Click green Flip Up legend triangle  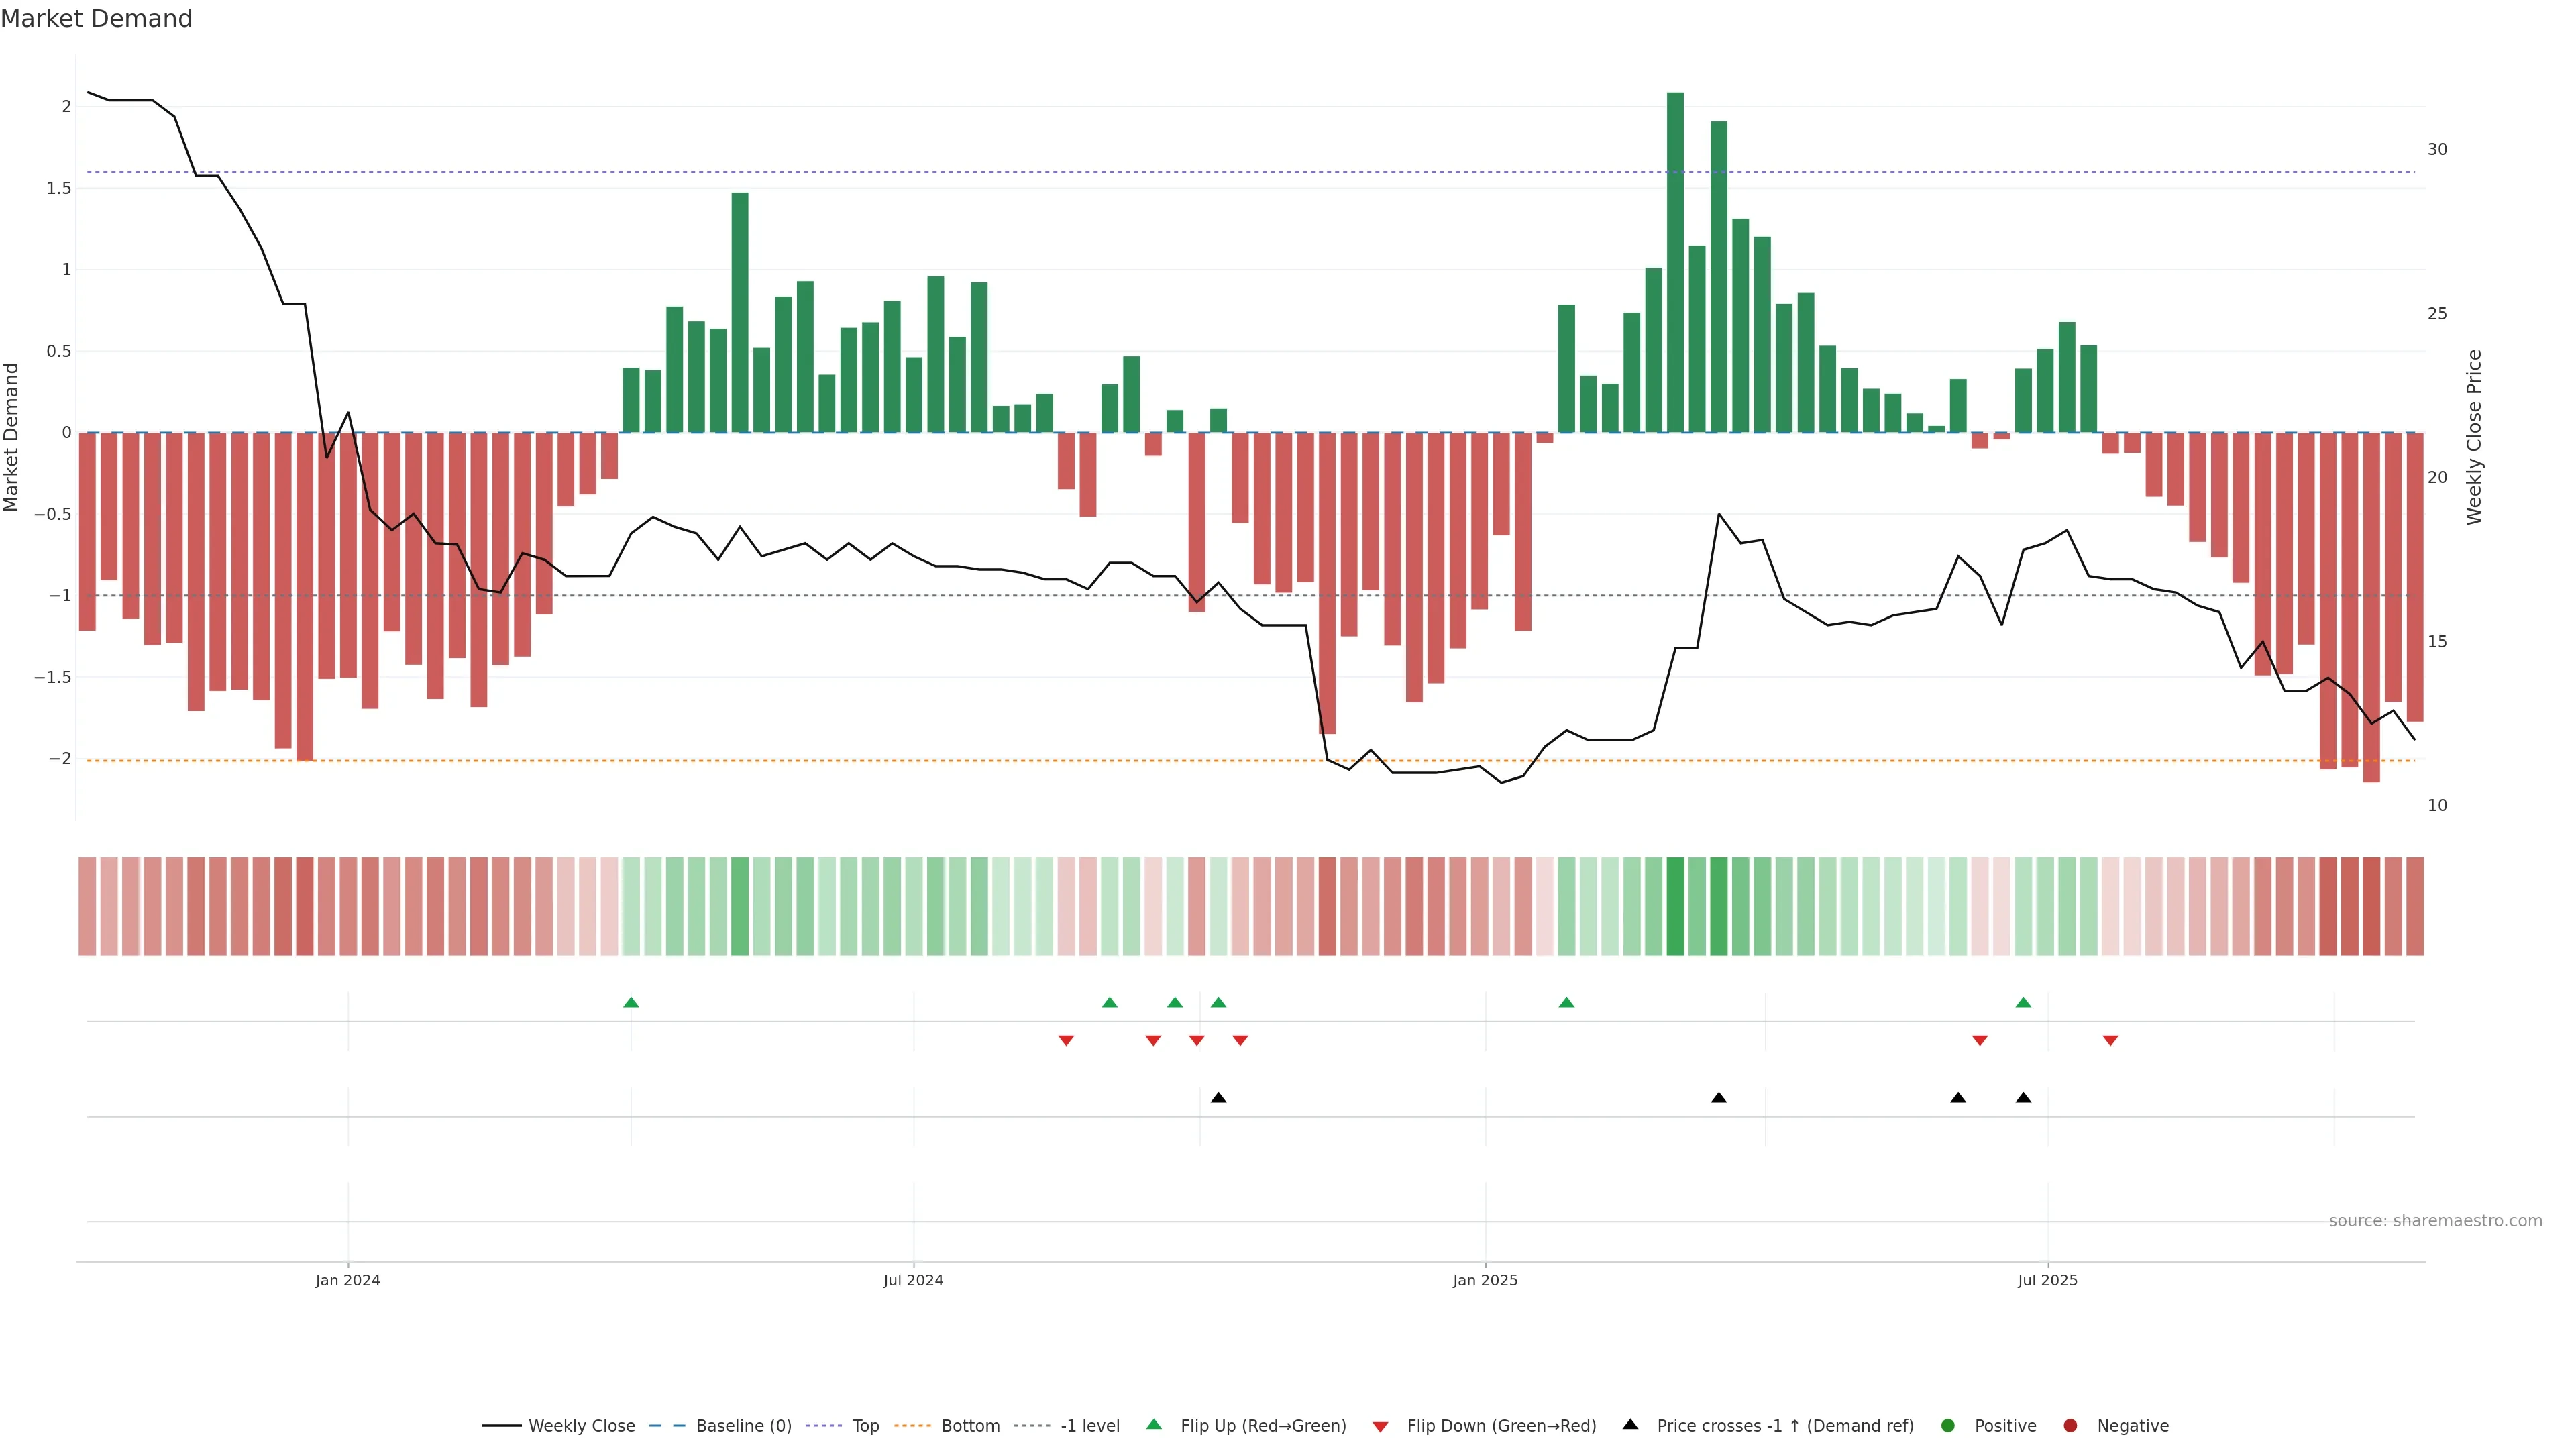pos(1154,1425)
